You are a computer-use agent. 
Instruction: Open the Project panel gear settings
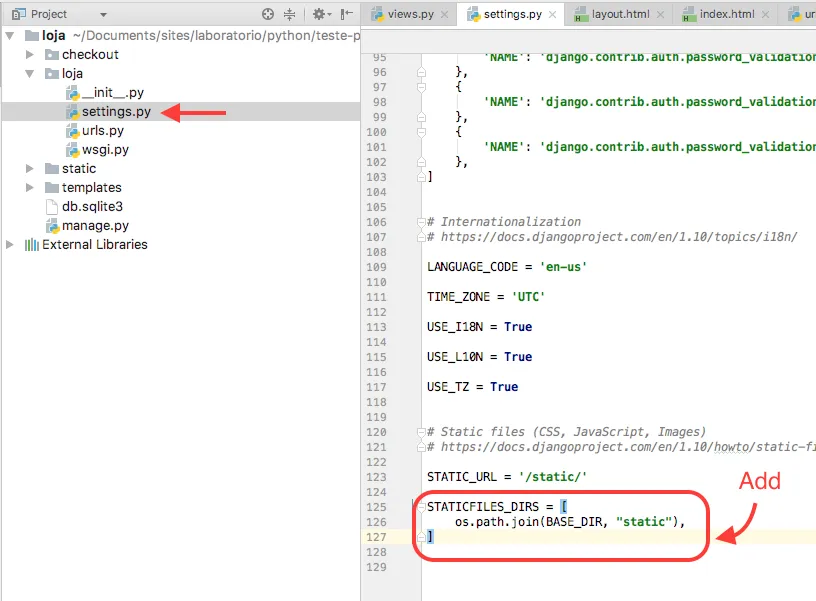coord(321,14)
